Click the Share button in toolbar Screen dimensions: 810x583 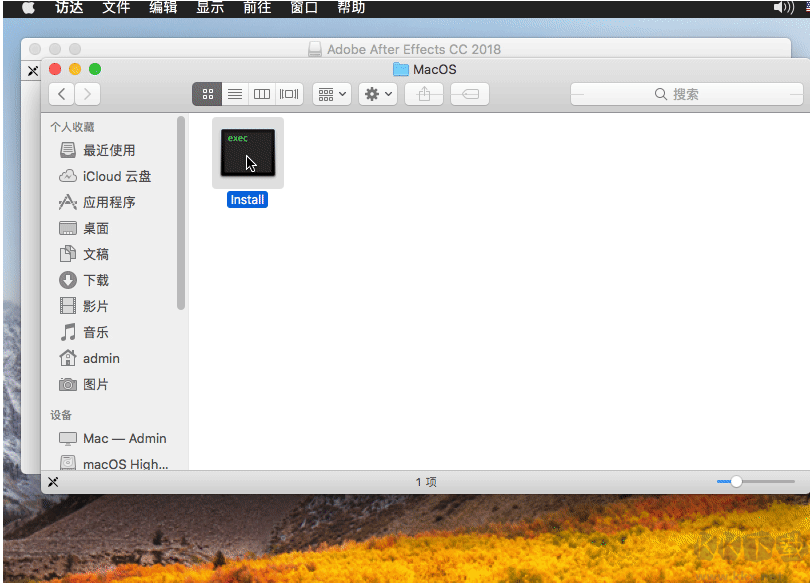click(x=423, y=93)
